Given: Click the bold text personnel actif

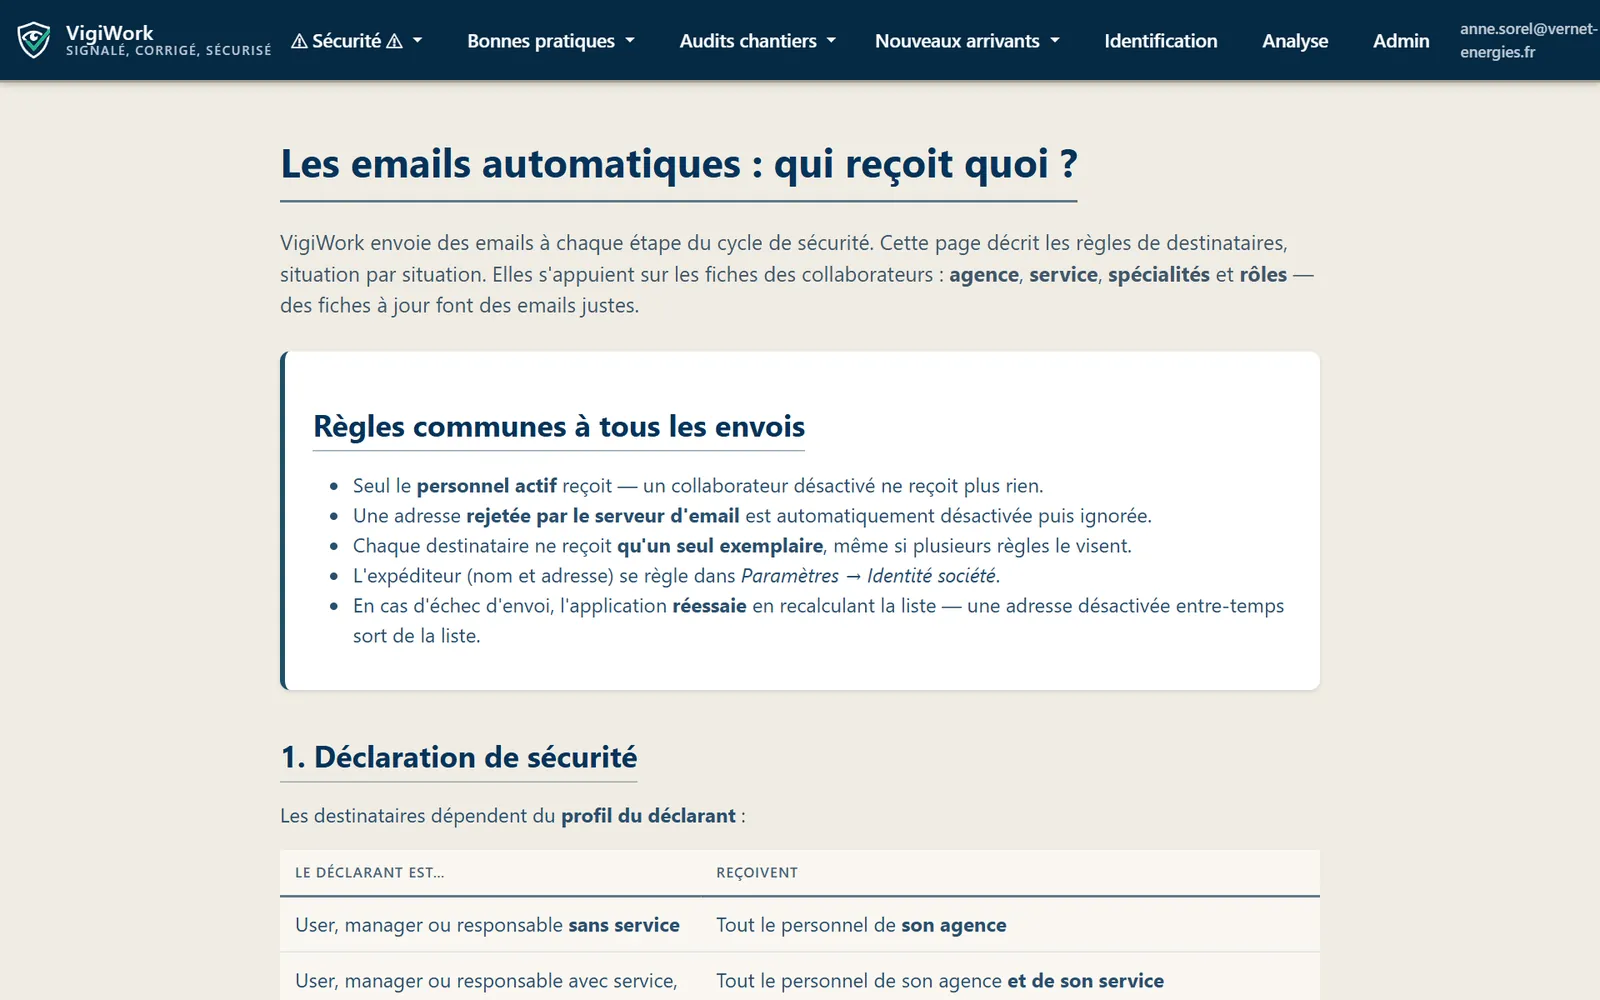Looking at the screenshot, I should (487, 486).
